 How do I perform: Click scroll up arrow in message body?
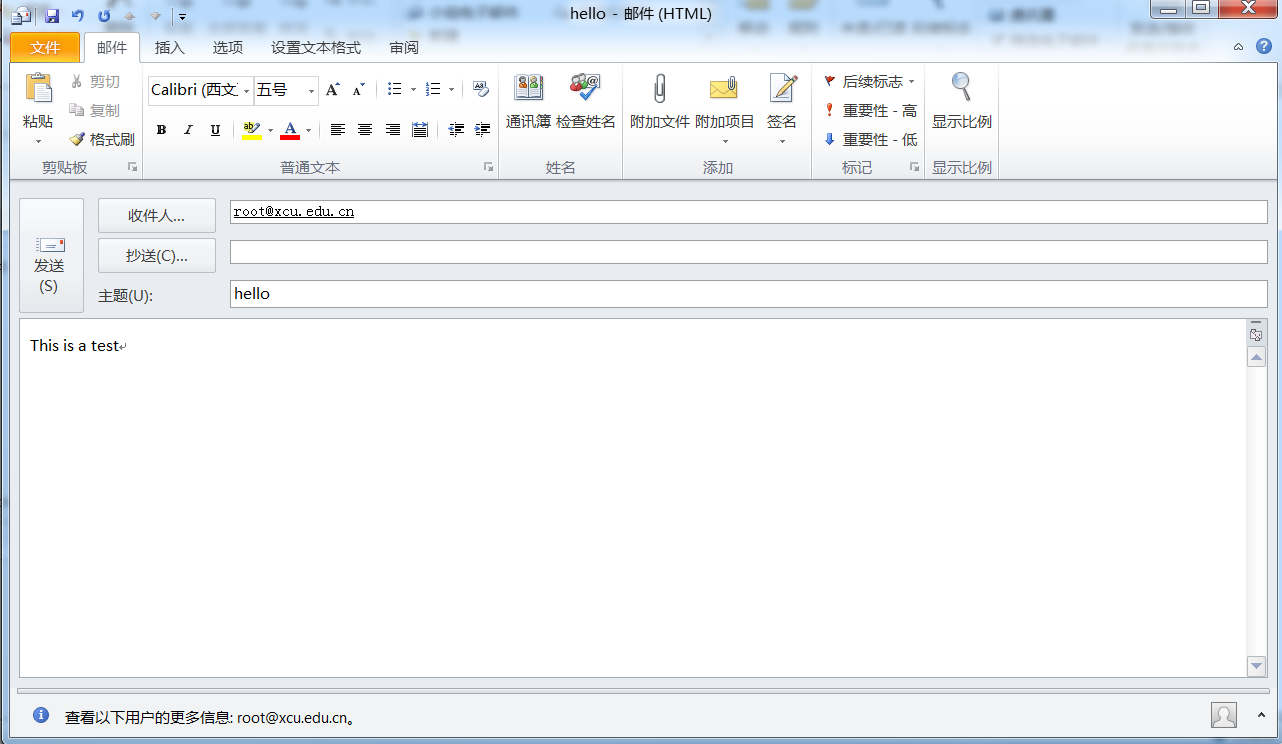click(x=1256, y=357)
